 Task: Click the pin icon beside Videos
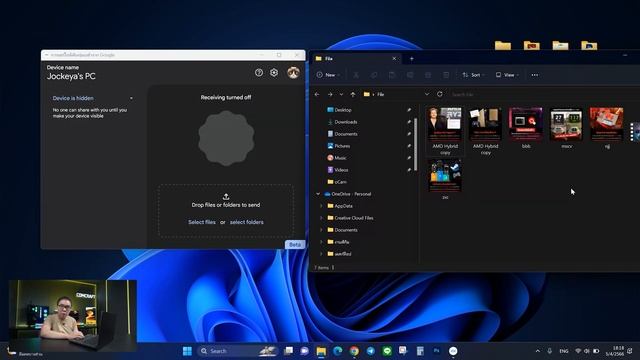click(x=409, y=170)
